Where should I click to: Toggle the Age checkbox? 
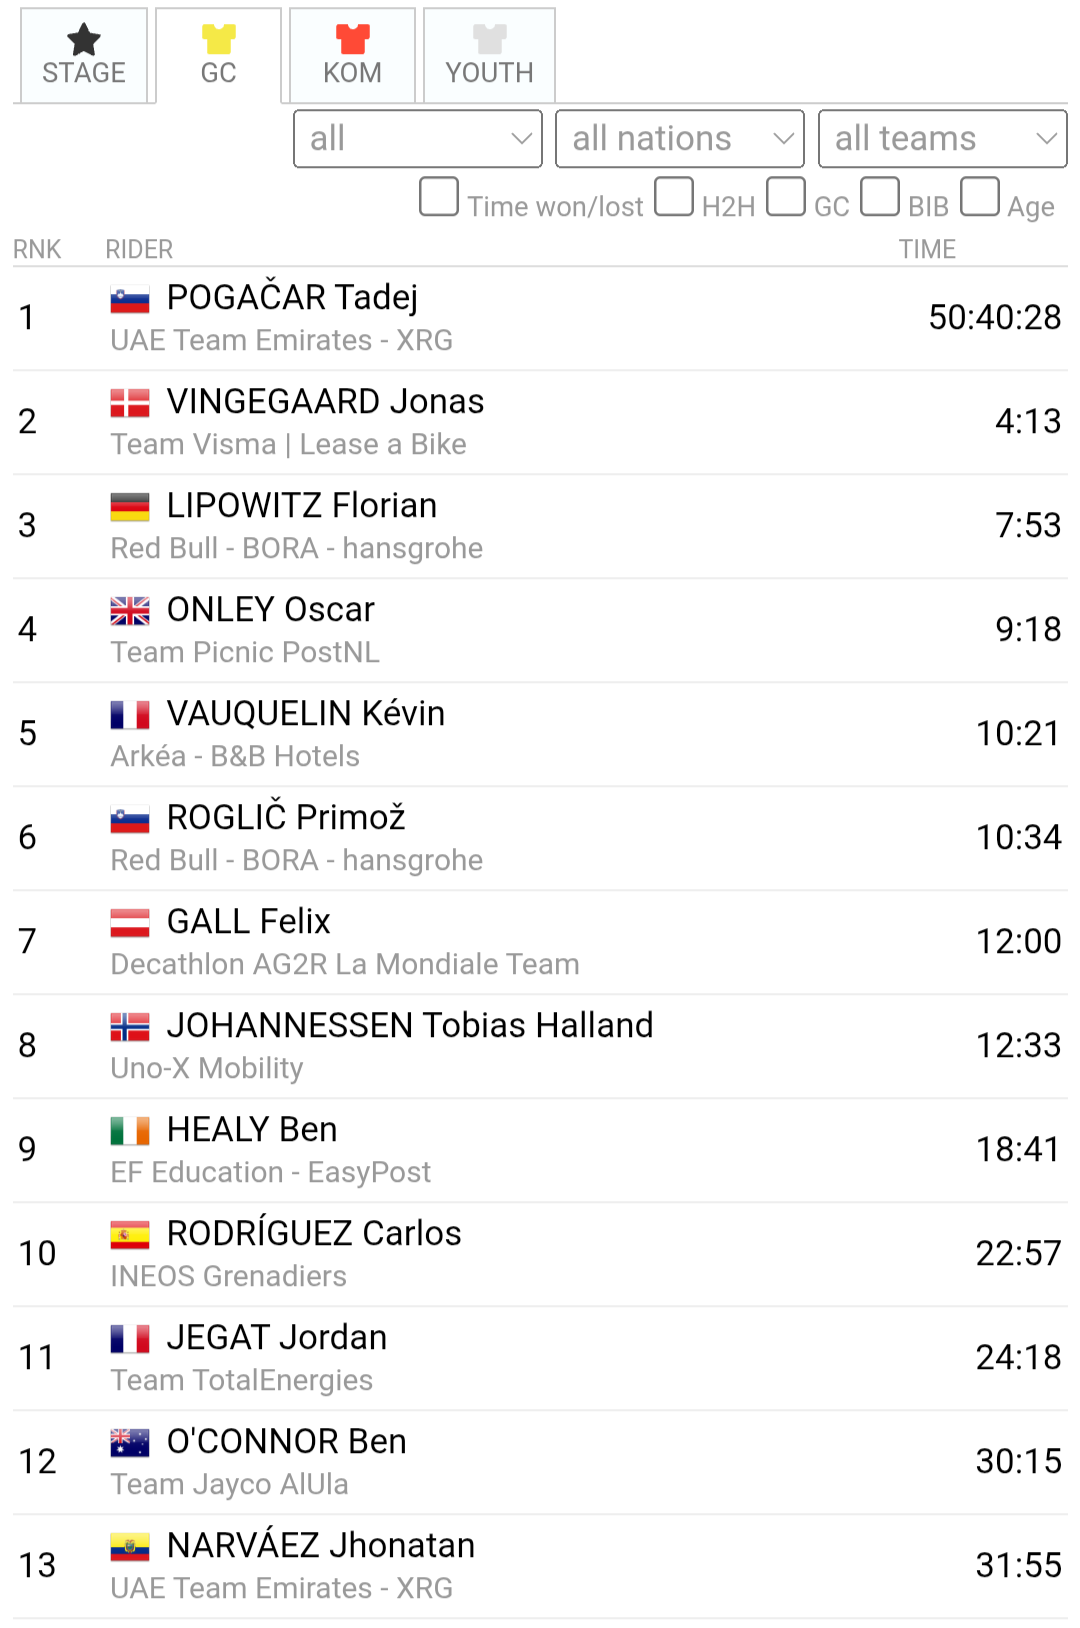(980, 197)
